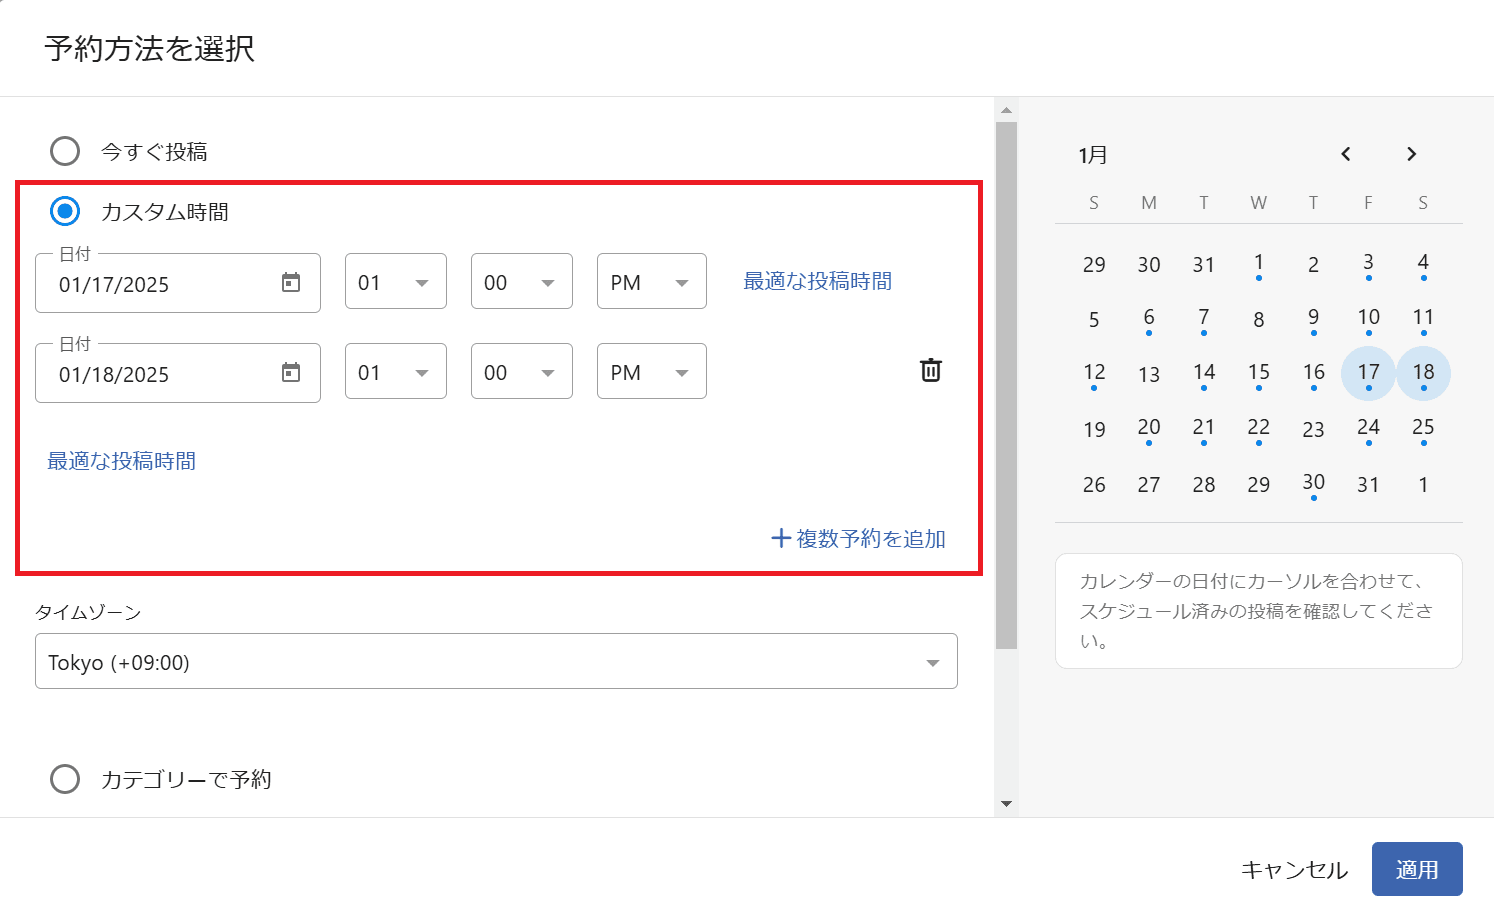The height and width of the screenshot is (915, 1494).
Task: Select January 20 in the calendar
Action: pyautogui.click(x=1149, y=428)
